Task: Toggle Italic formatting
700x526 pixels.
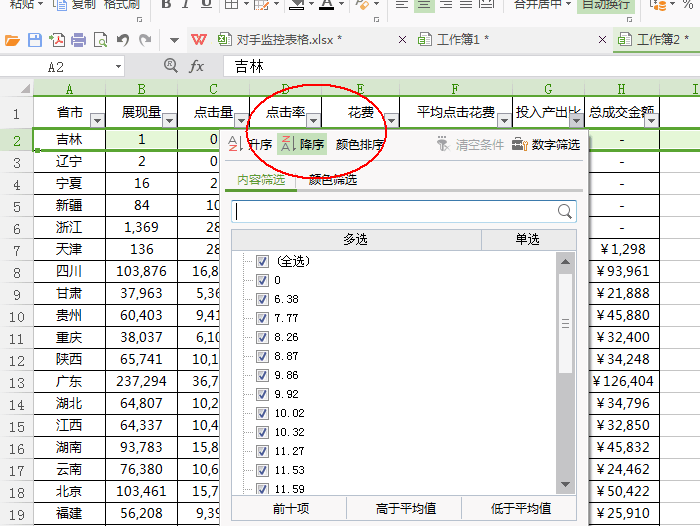Action: [x=186, y=4]
